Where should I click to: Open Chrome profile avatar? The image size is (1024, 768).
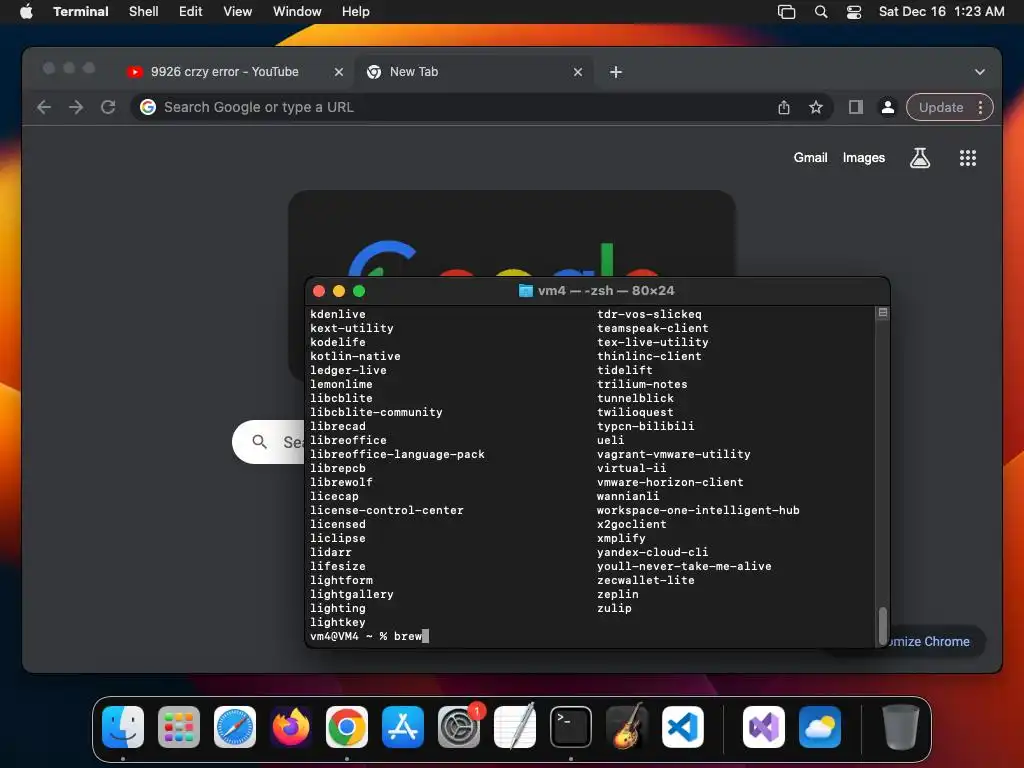(x=888, y=107)
